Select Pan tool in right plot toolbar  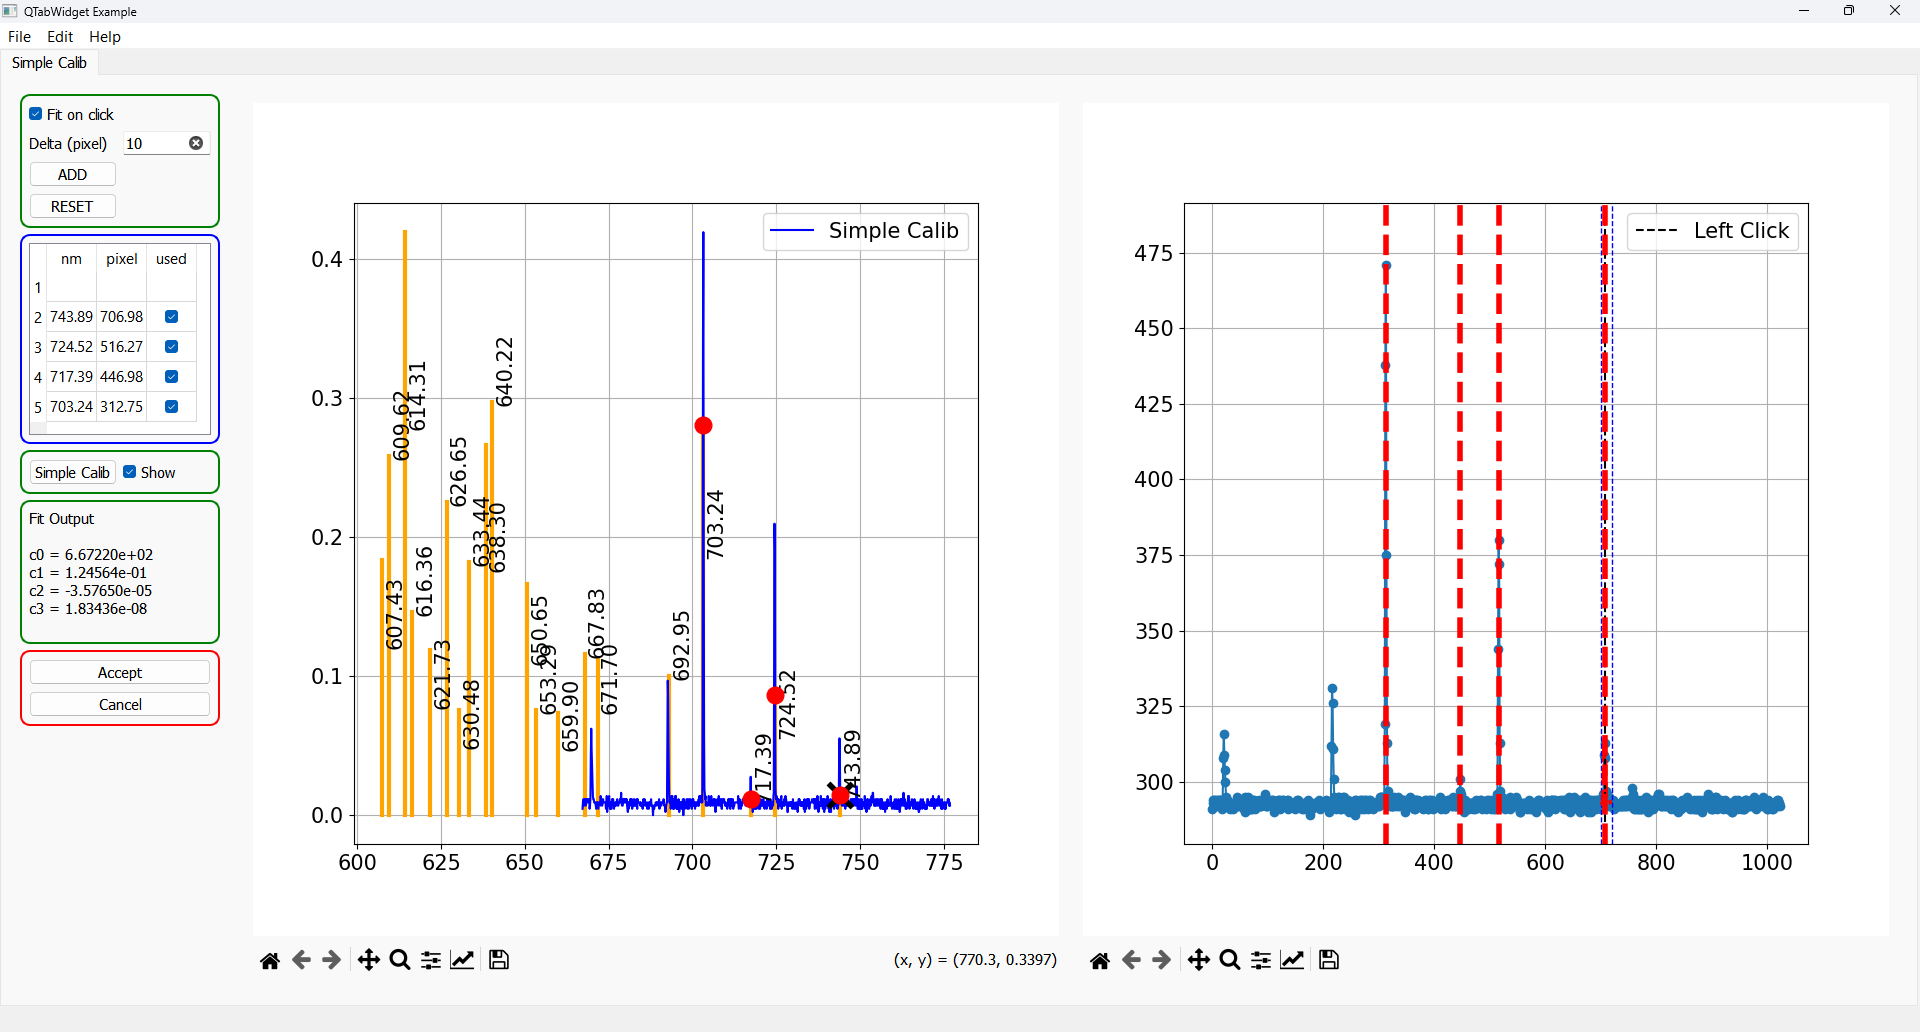pos(1199,961)
